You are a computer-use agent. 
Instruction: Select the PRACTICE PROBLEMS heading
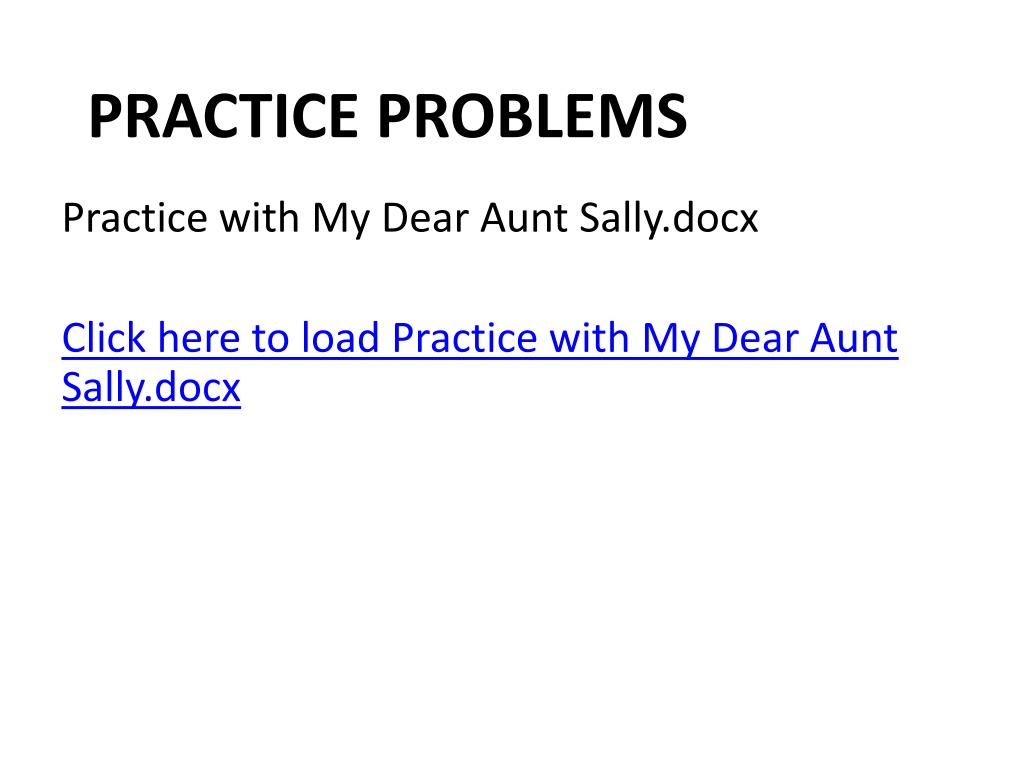coord(388,116)
